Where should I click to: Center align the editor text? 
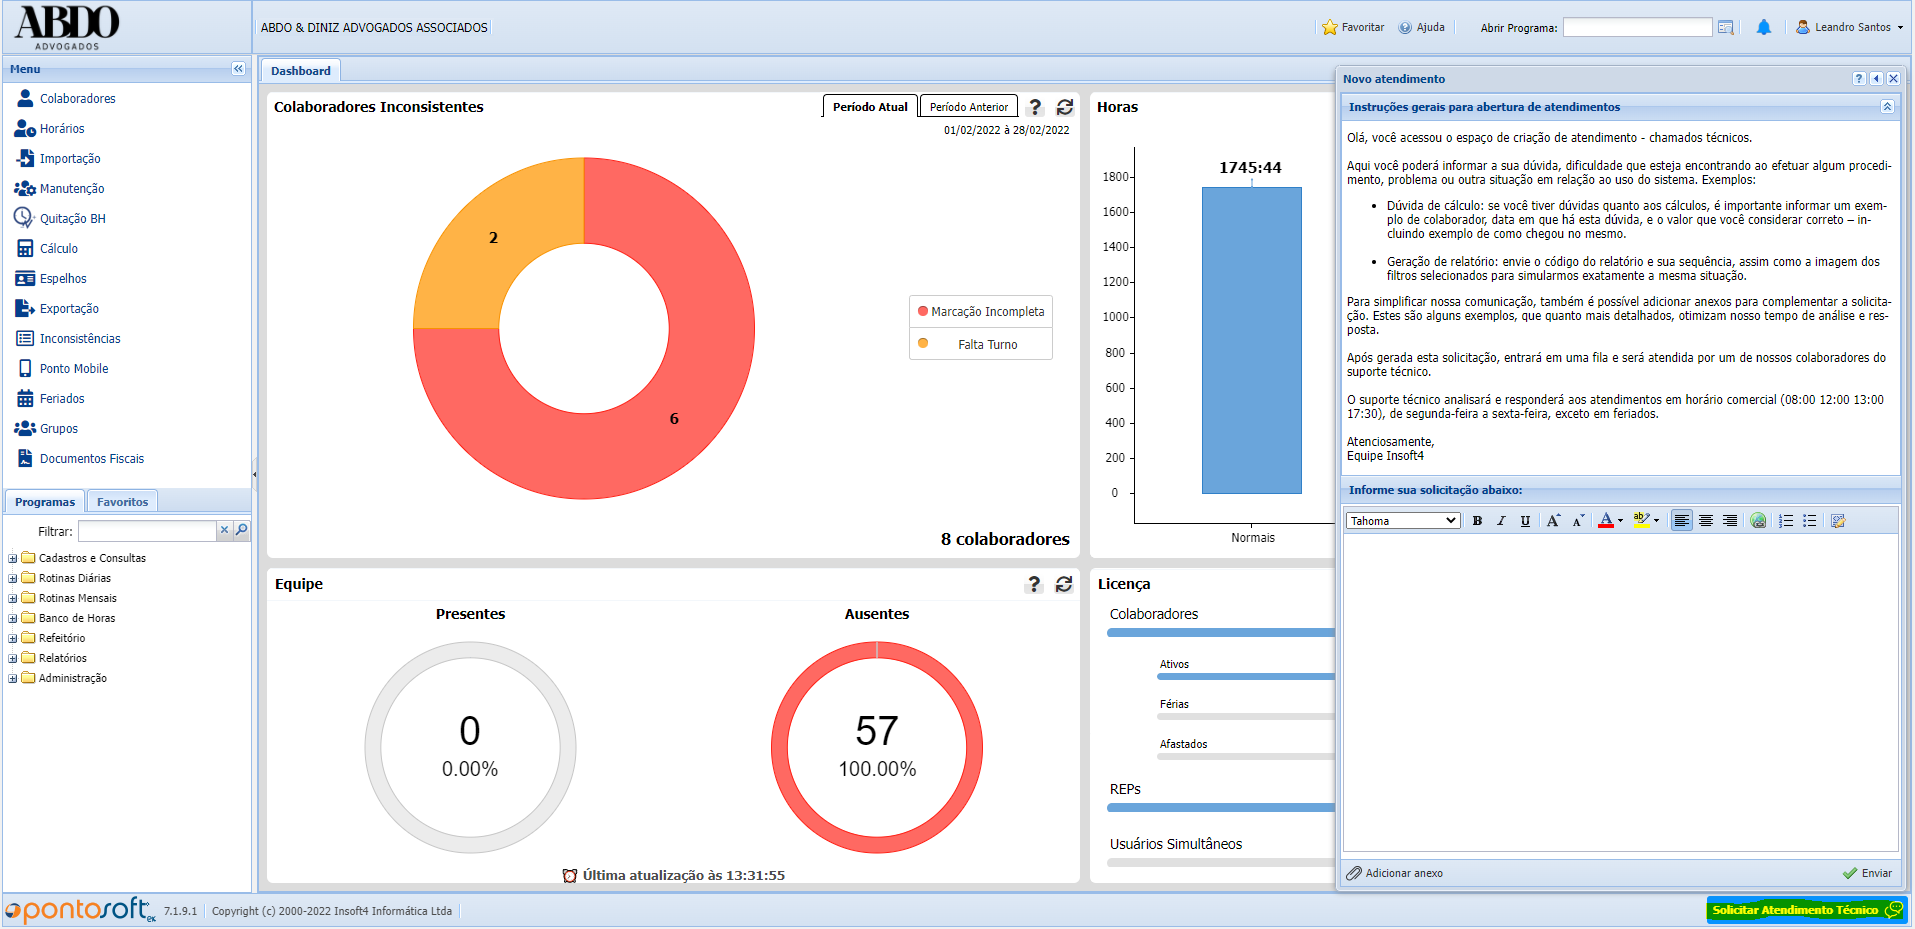(x=1706, y=521)
